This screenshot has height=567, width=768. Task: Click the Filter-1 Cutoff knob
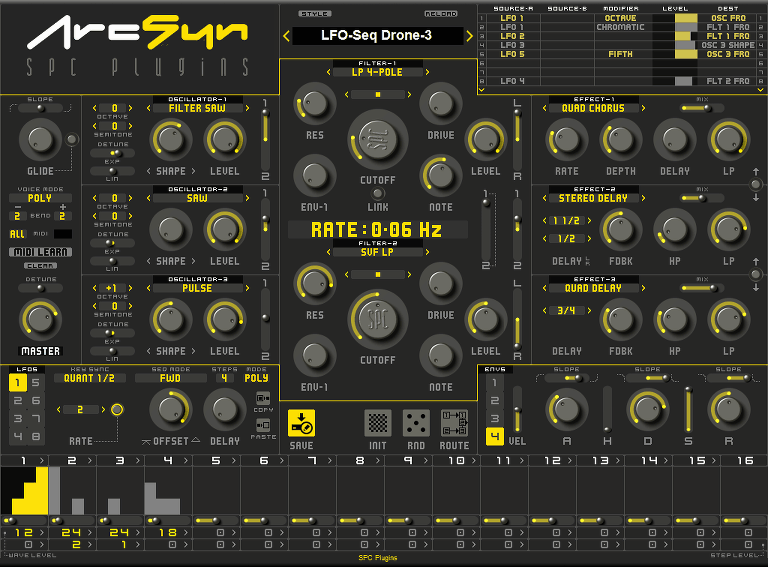tap(378, 140)
